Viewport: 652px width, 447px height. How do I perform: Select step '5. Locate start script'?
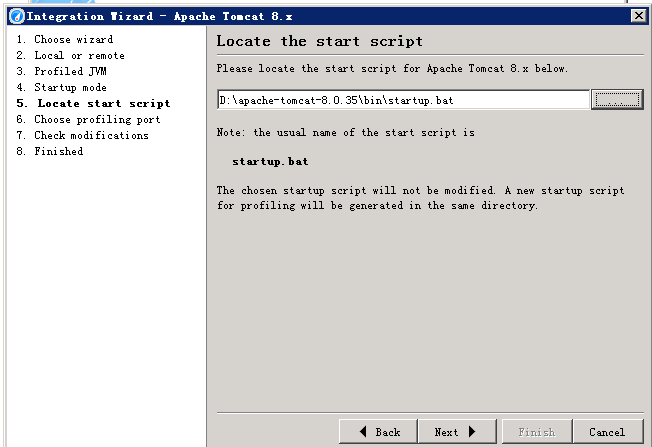94,104
